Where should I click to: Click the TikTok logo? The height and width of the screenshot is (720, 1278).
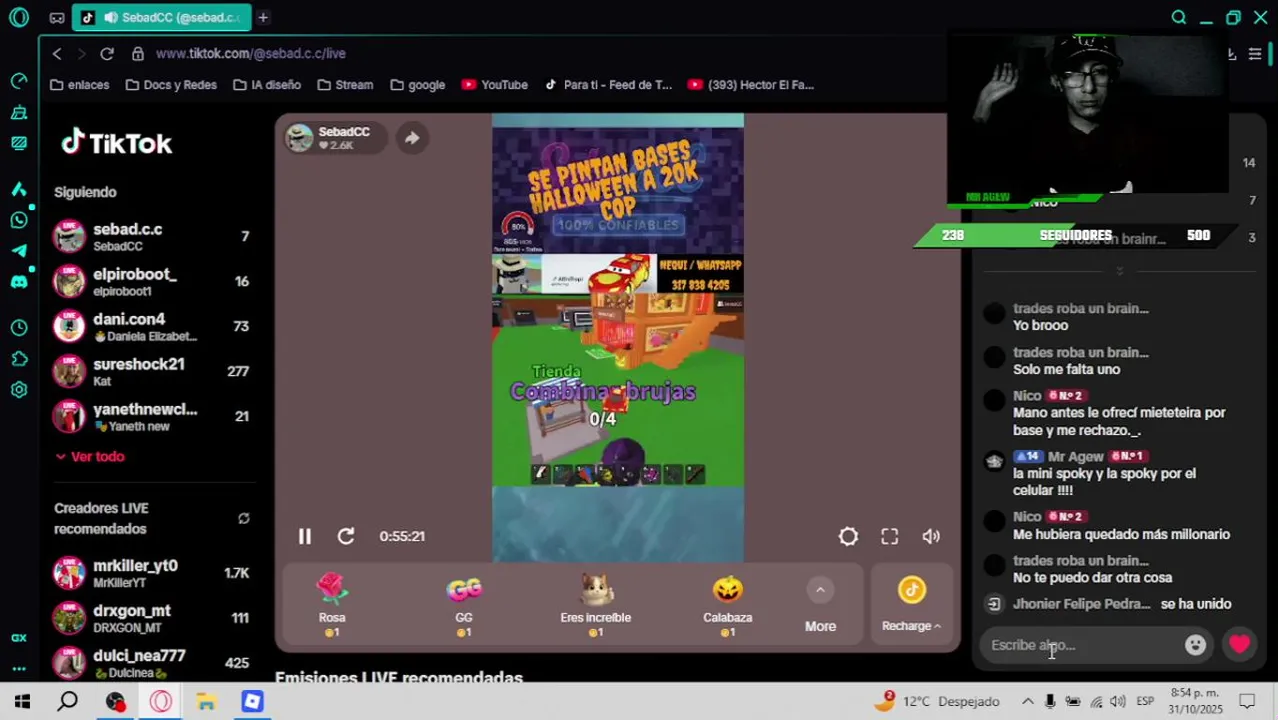[117, 143]
